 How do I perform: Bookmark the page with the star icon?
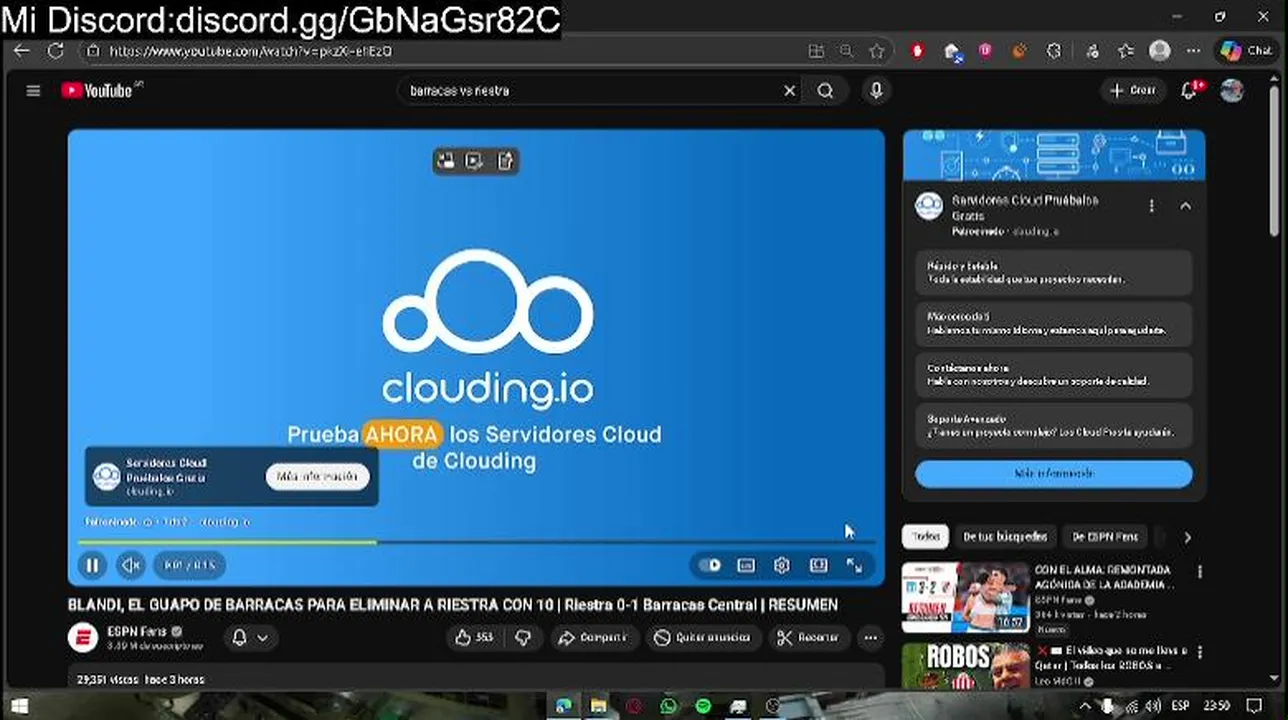[x=877, y=51]
